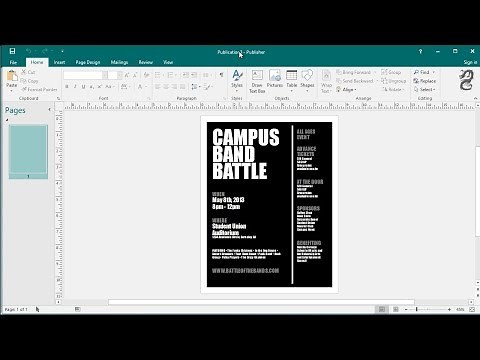
Task: Open the Change Case dropdown
Action: (110, 87)
